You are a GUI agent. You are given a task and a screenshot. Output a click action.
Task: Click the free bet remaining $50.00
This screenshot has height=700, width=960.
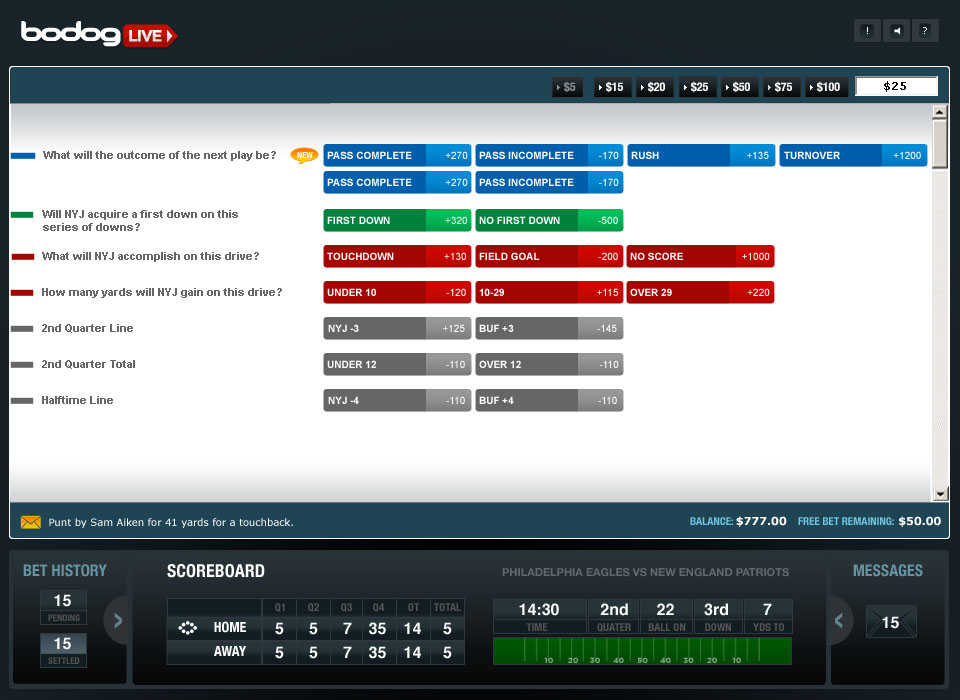[x=920, y=521]
